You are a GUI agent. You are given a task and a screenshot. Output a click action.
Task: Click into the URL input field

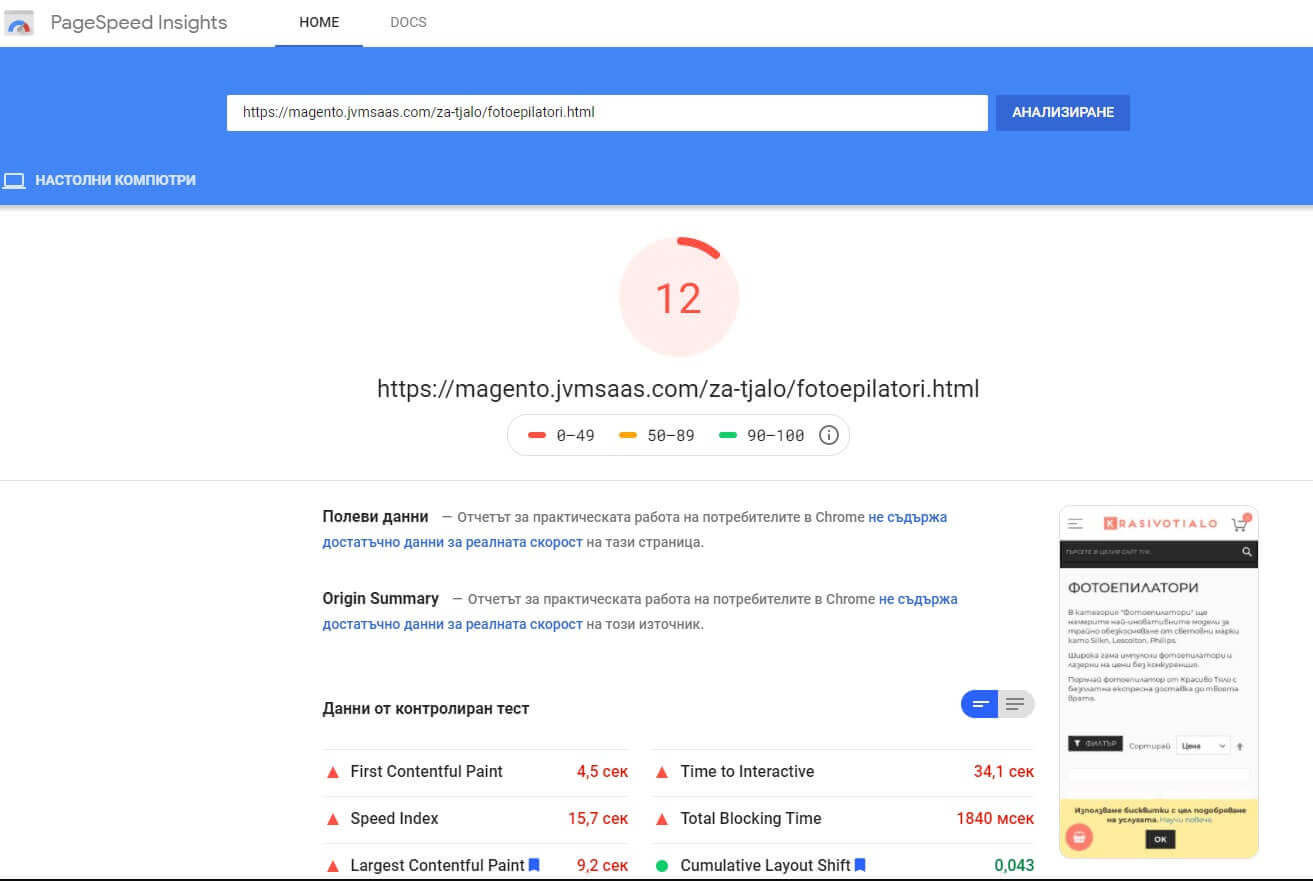click(x=607, y=113)
